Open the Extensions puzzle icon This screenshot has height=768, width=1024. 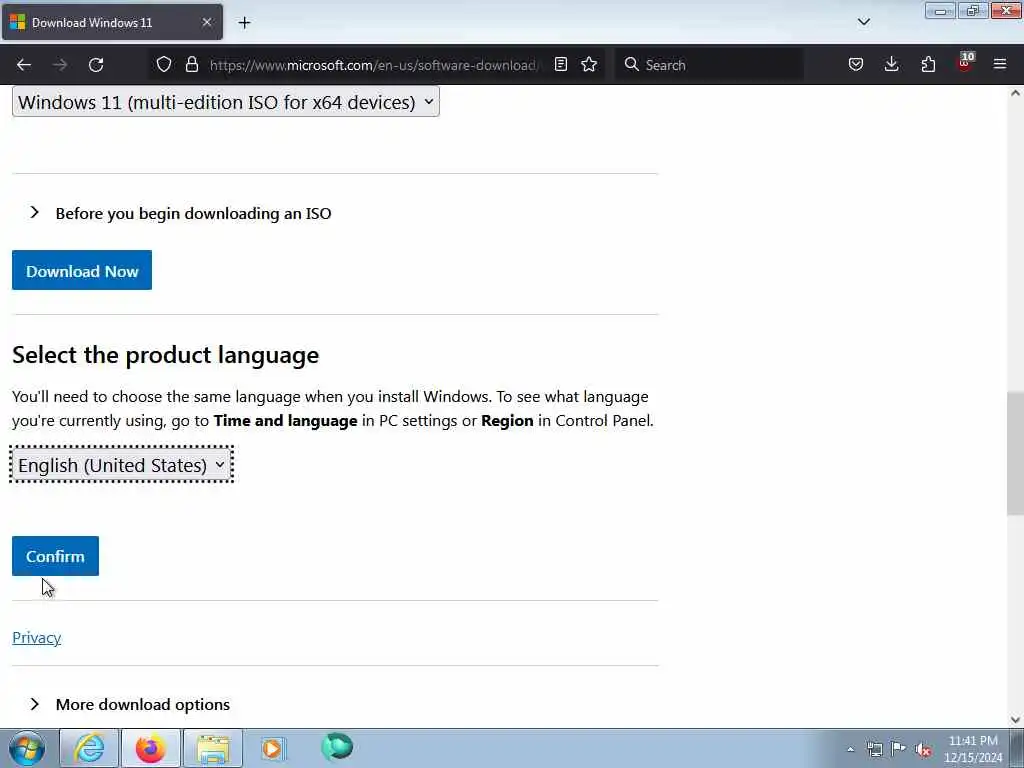coord(928,64)
